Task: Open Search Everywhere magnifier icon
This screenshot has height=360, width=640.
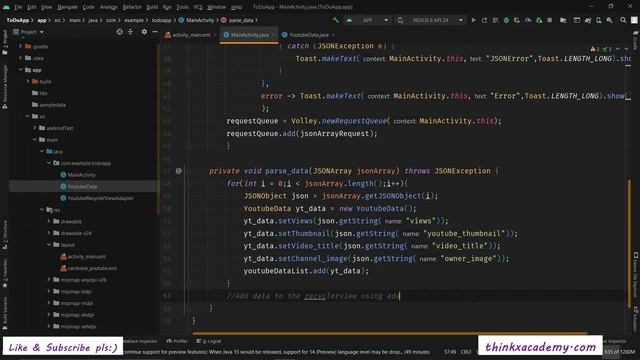Action: click(623, 20)
